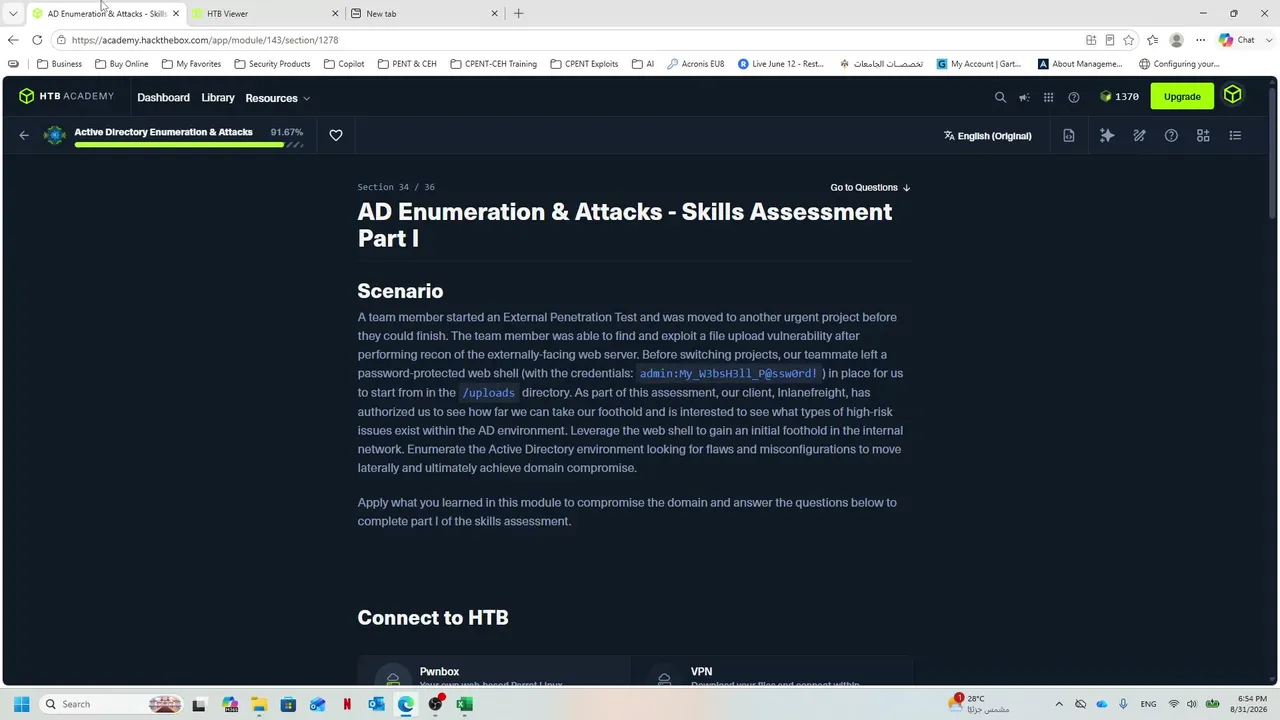Viewport: 1280px width, 720px height.
Task: Go back using the module back arrow
Action: [24, 136]
